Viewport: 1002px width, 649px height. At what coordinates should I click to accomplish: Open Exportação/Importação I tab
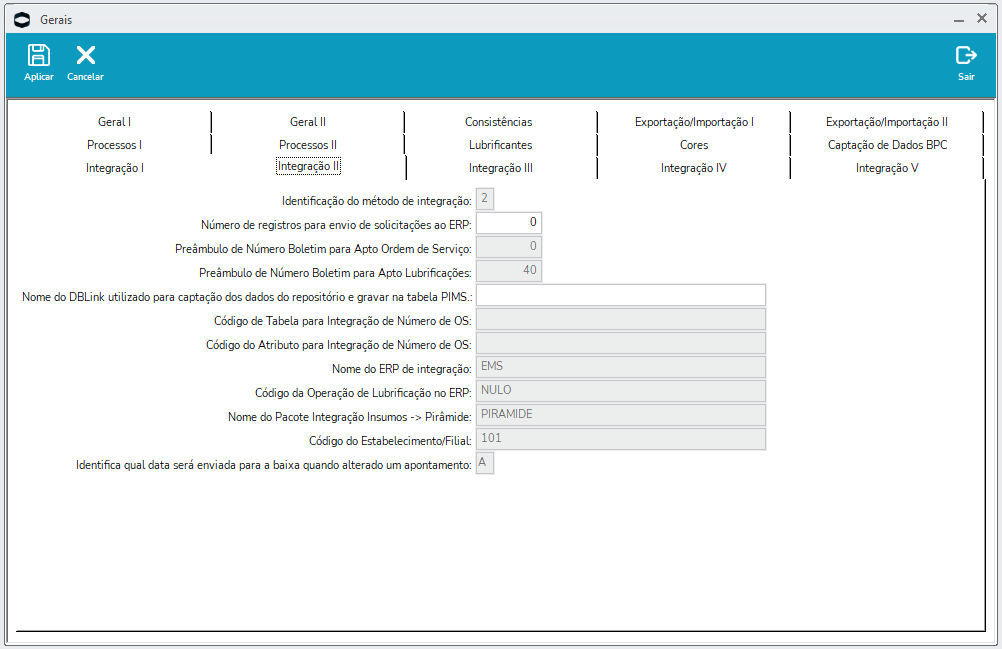695,122
